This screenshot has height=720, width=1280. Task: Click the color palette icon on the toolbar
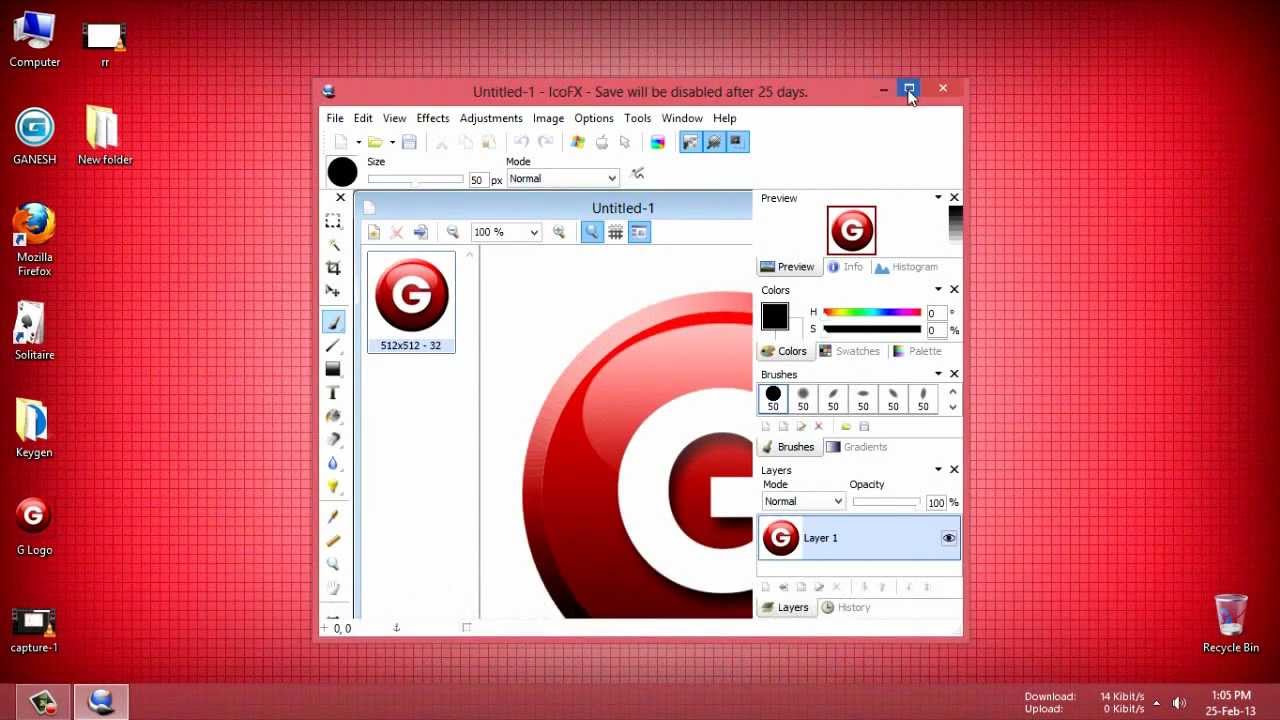(659, 141)
